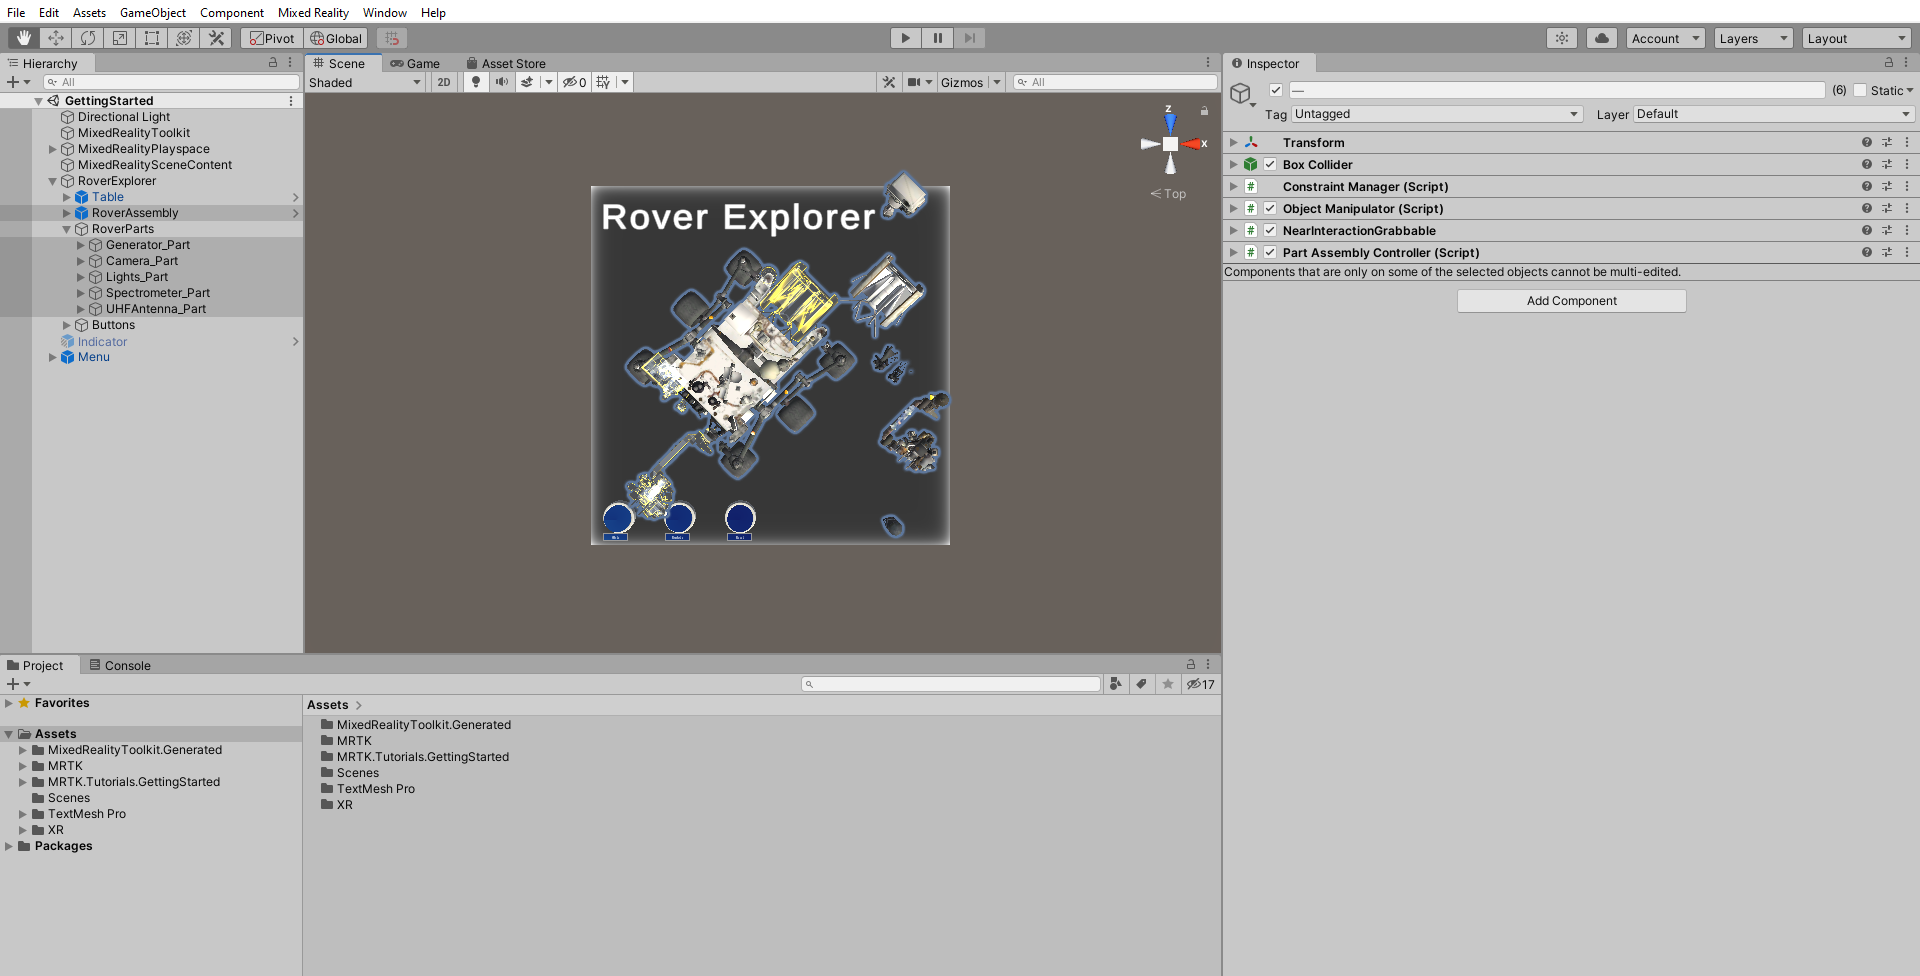Switch to the Console tab
Screen dimensions: 1920x976
pyautogui.click(x=120, y=665)
